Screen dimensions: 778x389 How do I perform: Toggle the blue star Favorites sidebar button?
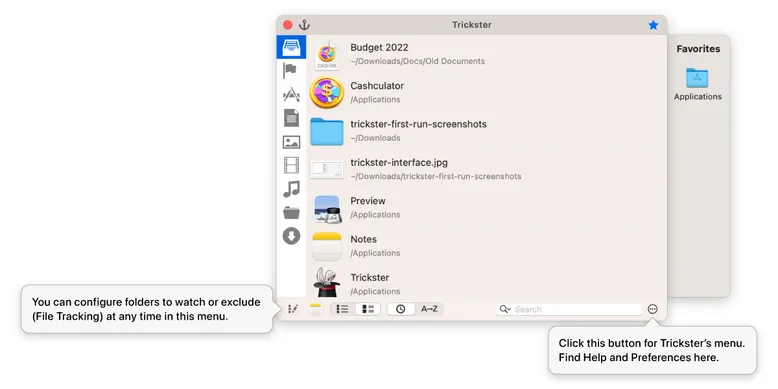(653, 25)
